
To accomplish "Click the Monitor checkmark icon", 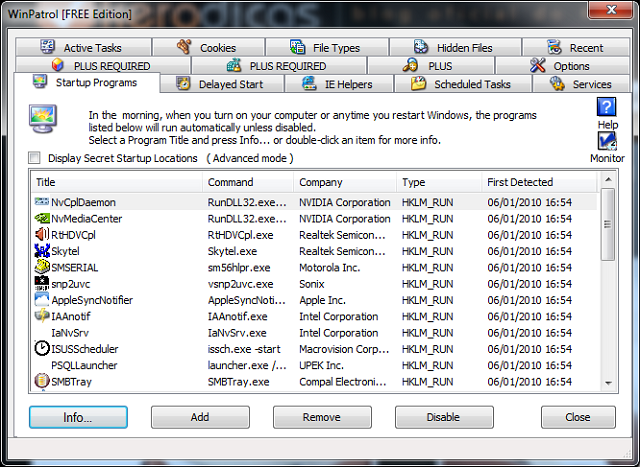I will [607, 141].
